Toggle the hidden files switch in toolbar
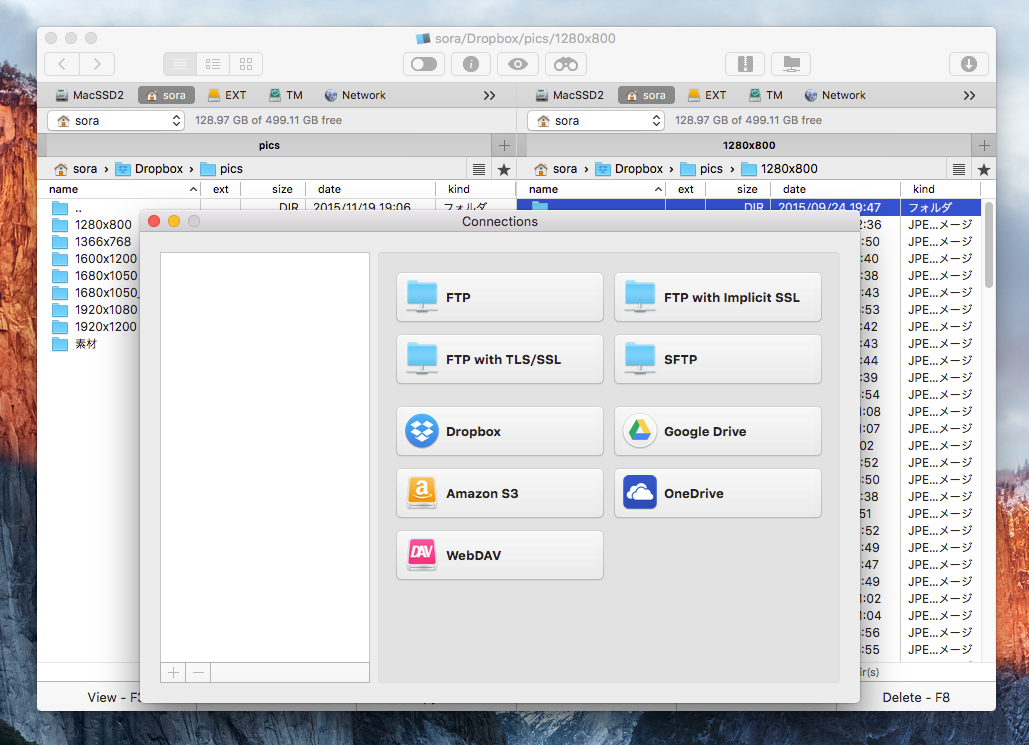 click(x=424, y=64)
